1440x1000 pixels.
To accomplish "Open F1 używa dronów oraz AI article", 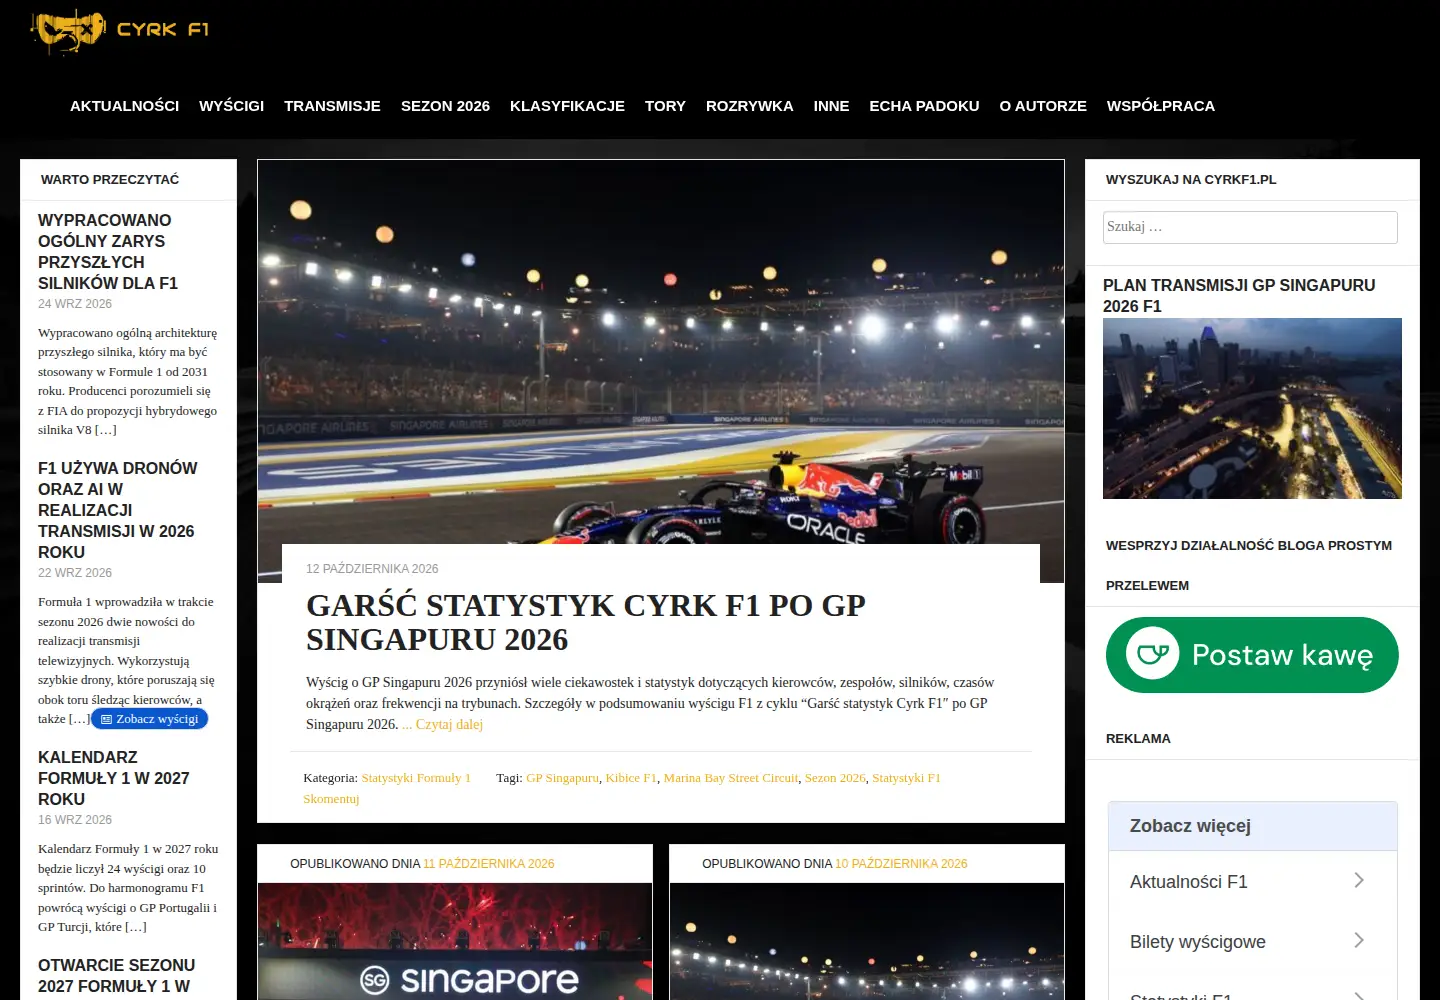I will click(x=118, y=510).
